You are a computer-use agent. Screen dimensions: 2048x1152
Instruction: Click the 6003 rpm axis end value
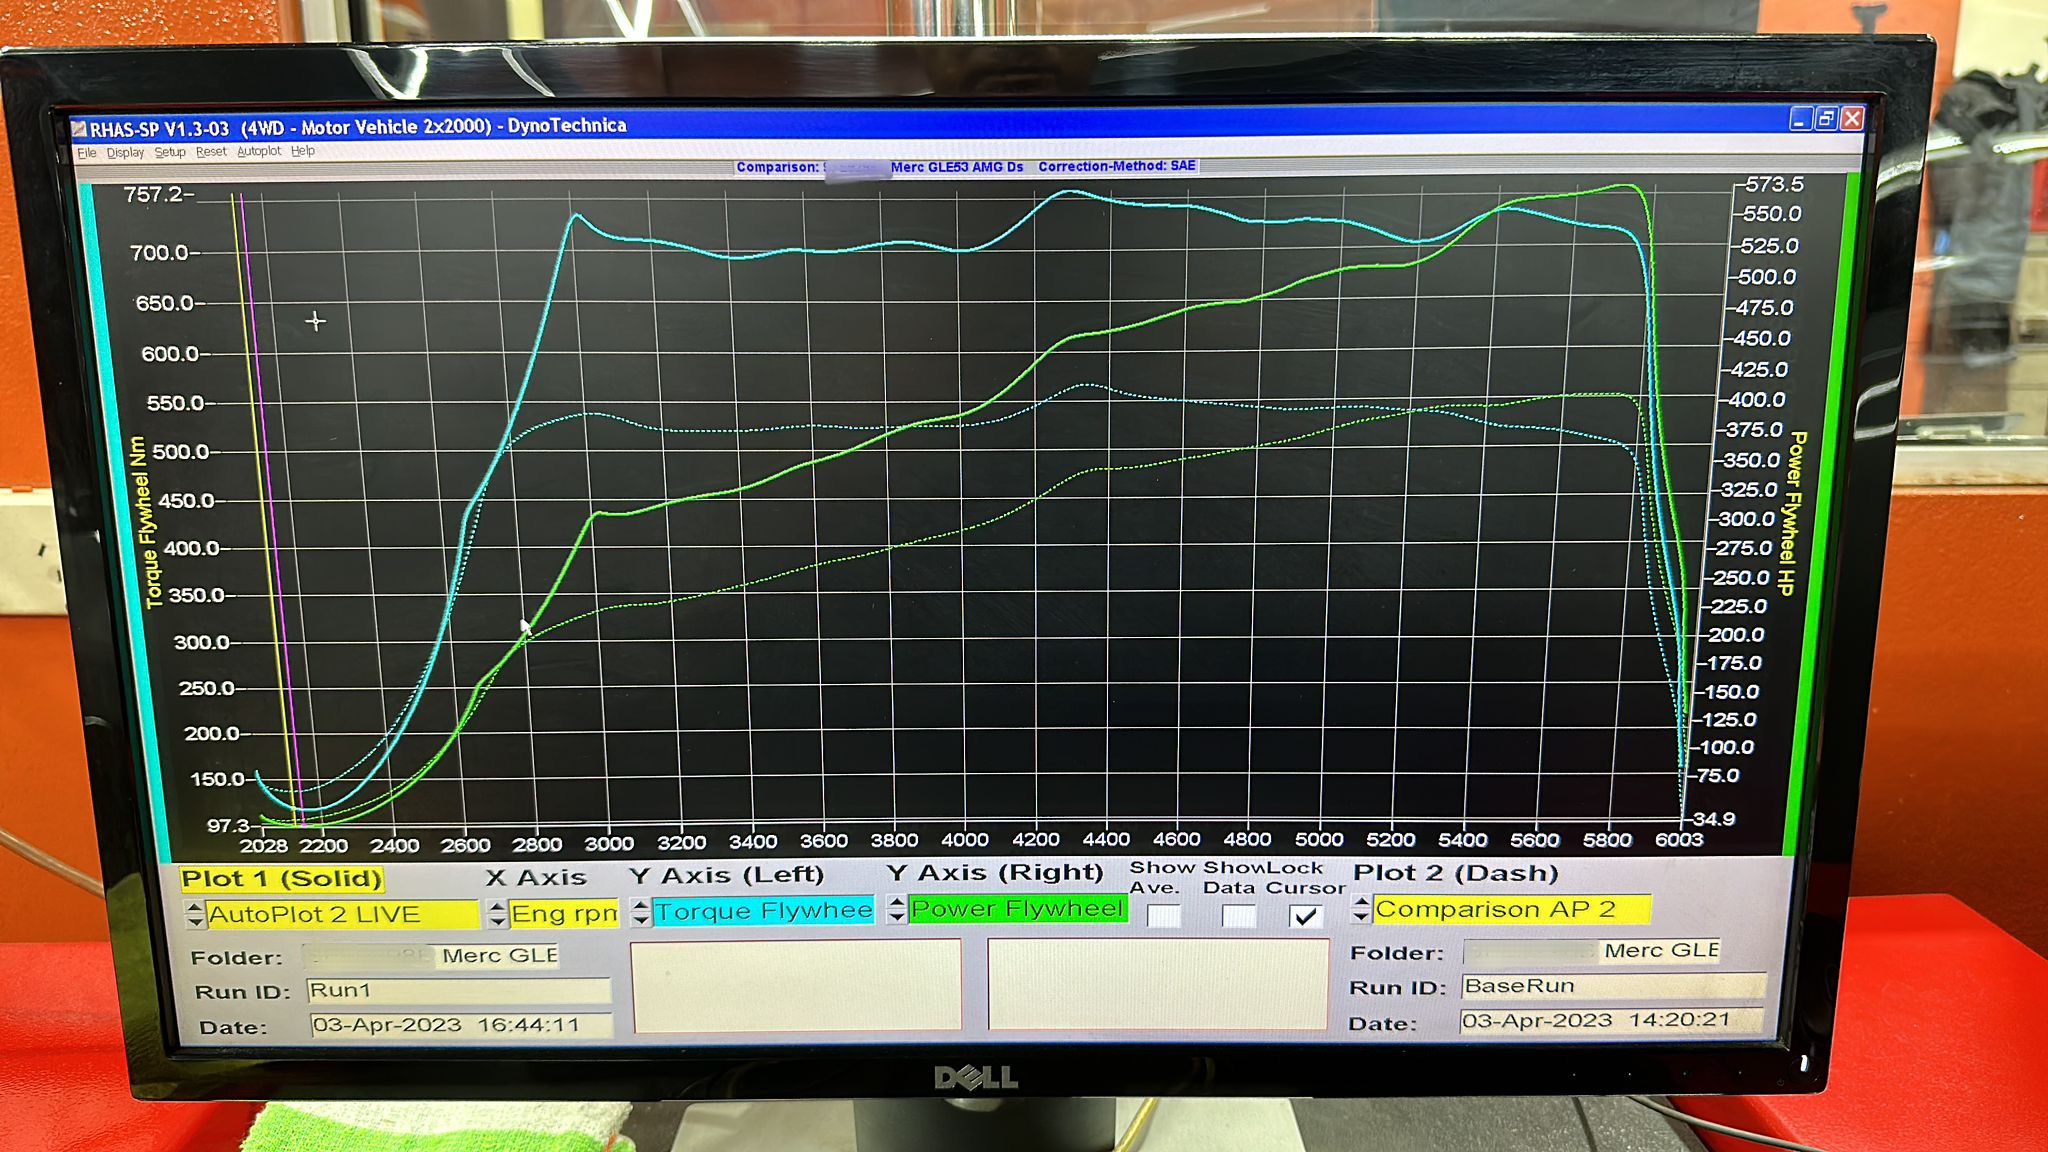[x=1679, y=840]
